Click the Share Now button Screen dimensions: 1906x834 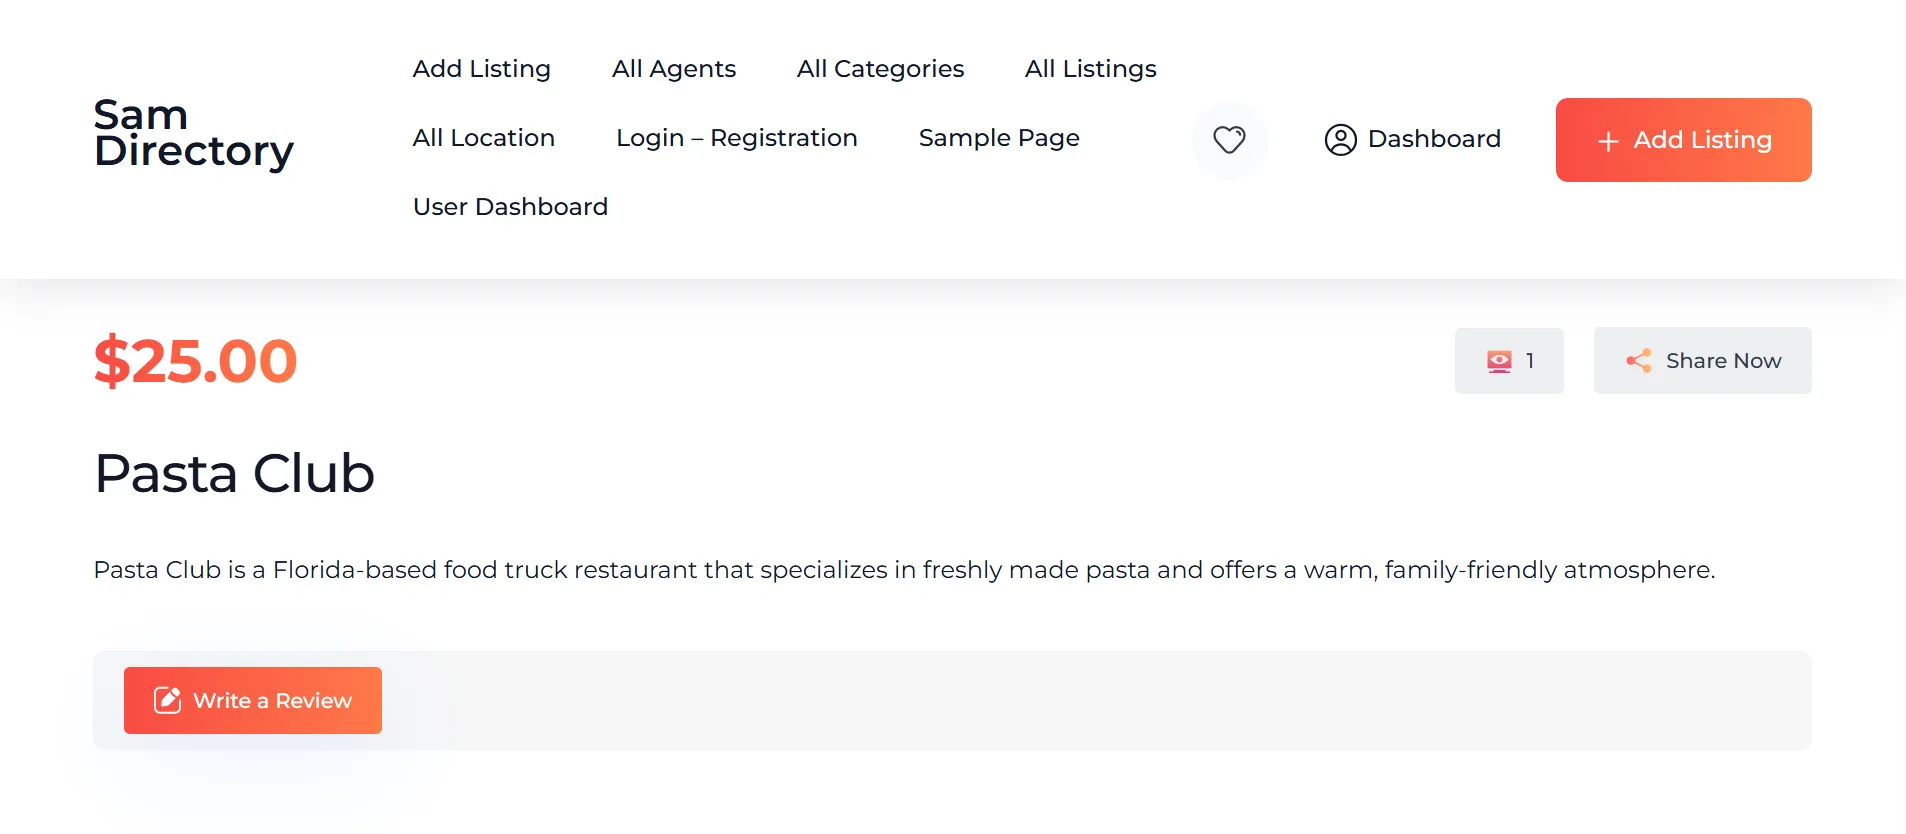(1702, 361)
